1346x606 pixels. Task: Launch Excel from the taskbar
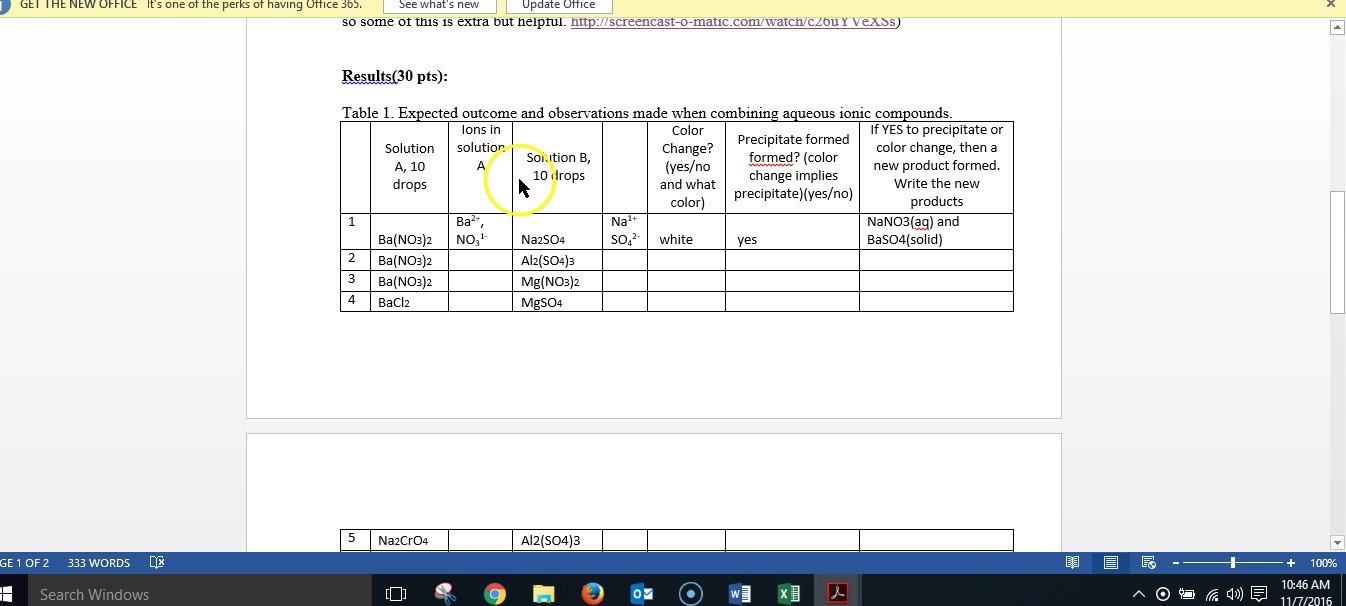[789, 594]
